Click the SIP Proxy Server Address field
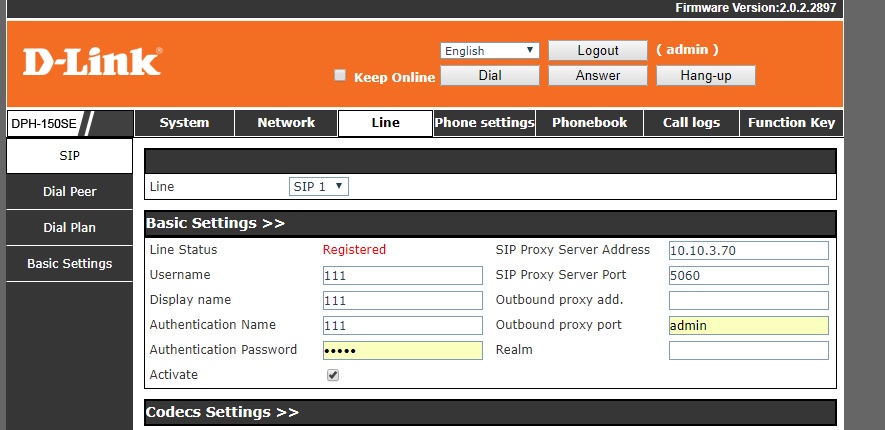The height and width of the screenshot is (430, 885). pyautogui.click(x=748, y=250)
